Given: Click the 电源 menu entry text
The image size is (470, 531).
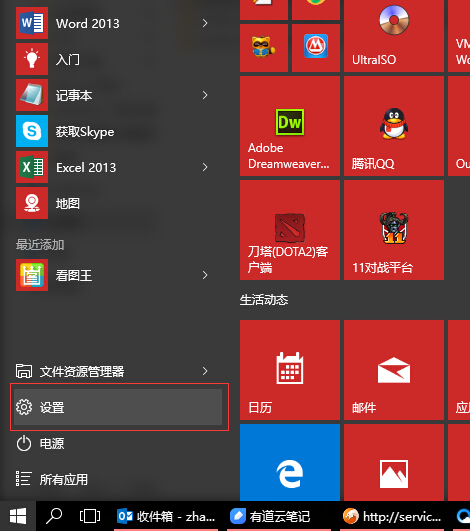Looking at the screenshot, I should point(52,444).
